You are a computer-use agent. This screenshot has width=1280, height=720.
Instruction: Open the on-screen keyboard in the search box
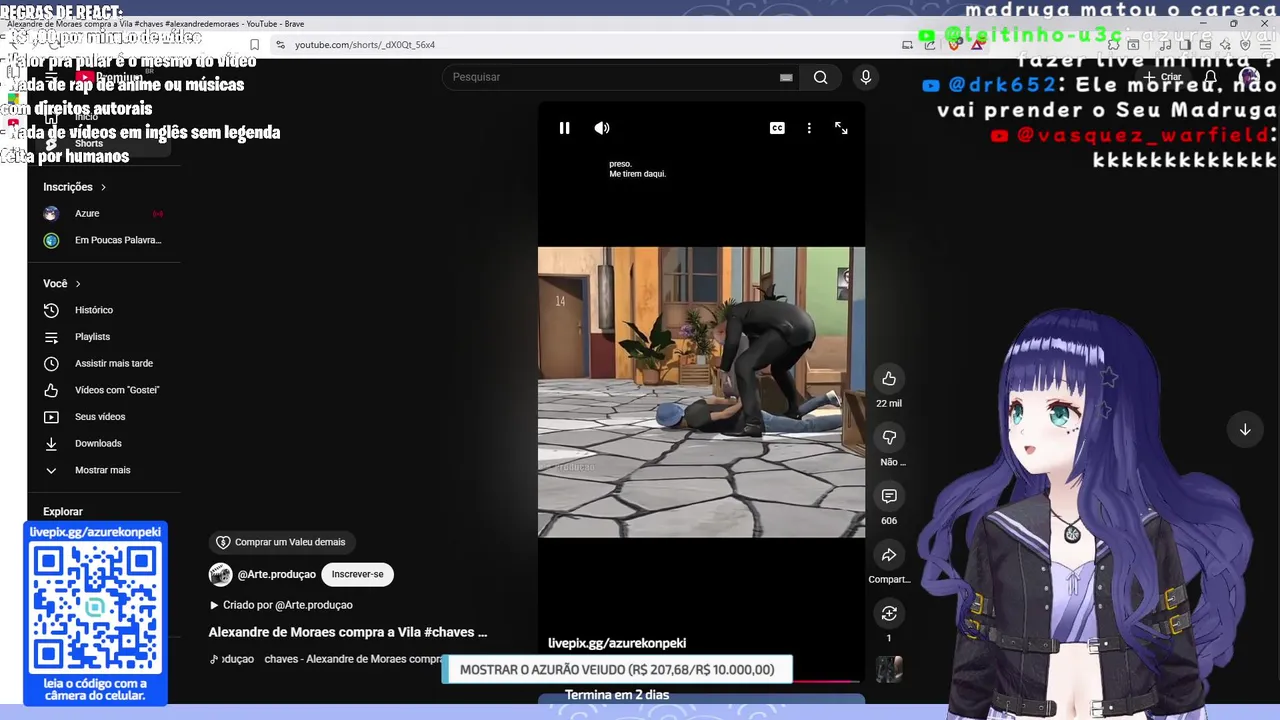786,77
